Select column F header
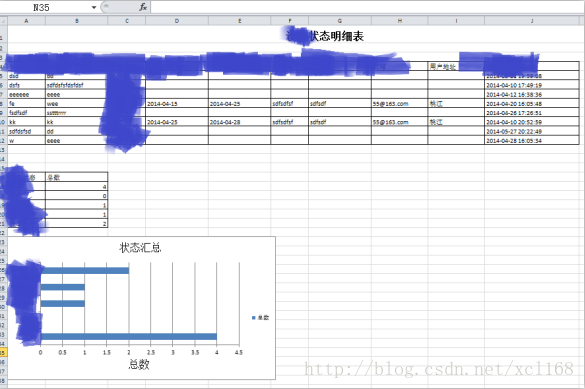Viewport: 585px width, 389px height. tap(290, 21)
